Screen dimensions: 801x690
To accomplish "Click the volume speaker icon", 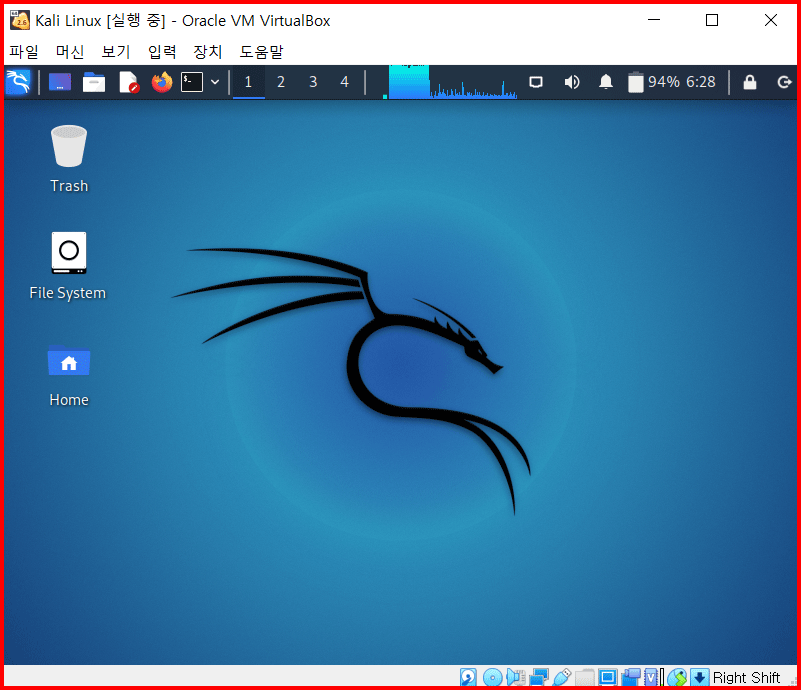I will [x=572, y=82].
